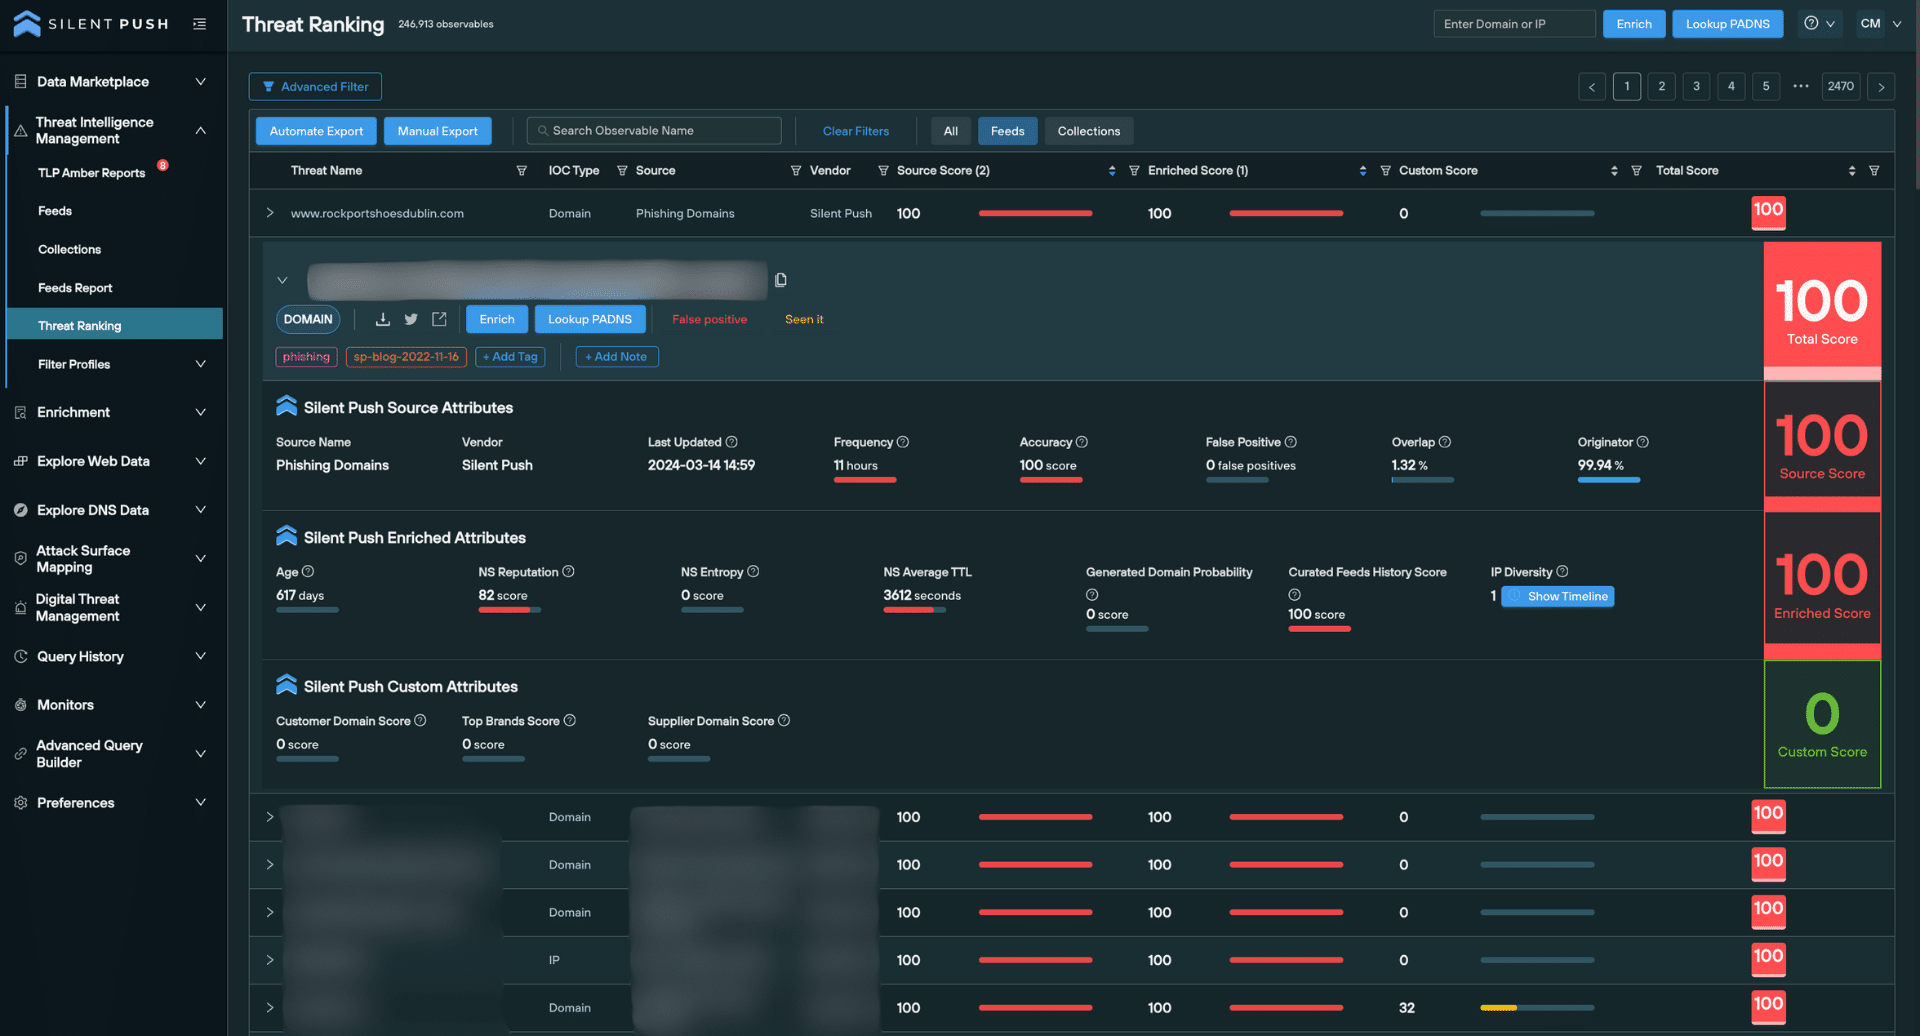Click the Silent Push logo

91,23
